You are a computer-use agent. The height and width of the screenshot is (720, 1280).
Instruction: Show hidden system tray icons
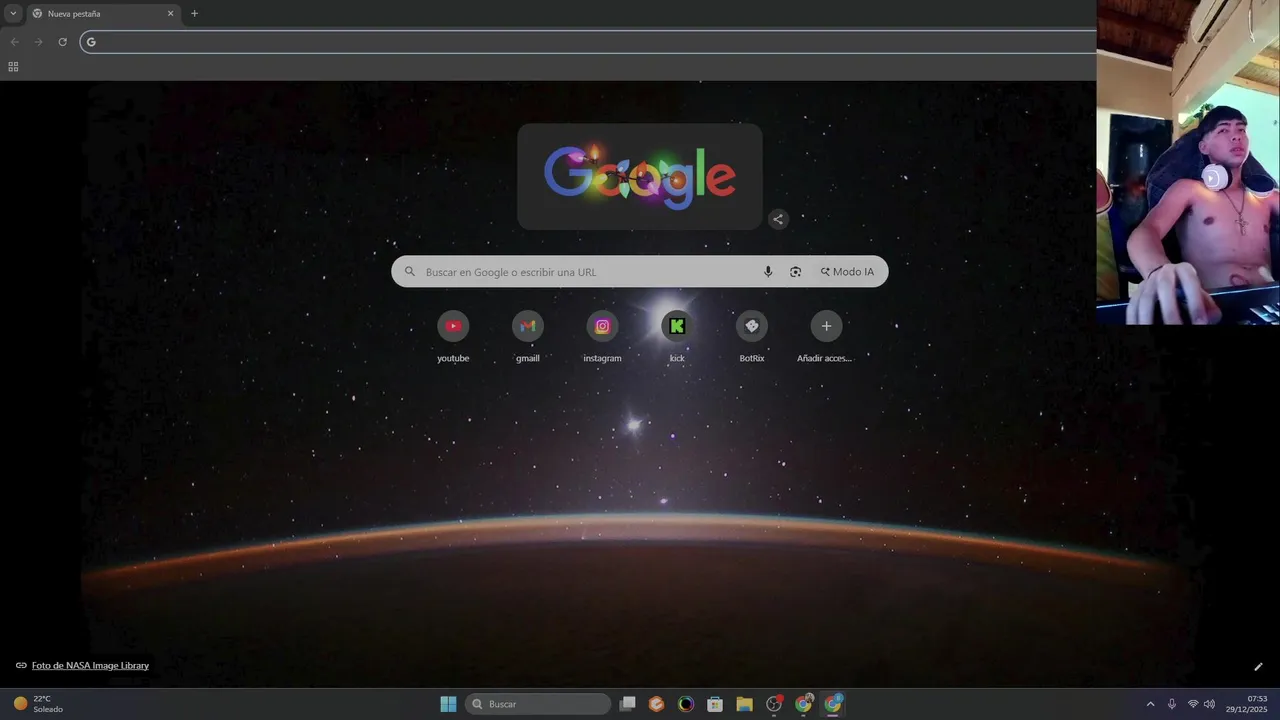[1150, 704]
